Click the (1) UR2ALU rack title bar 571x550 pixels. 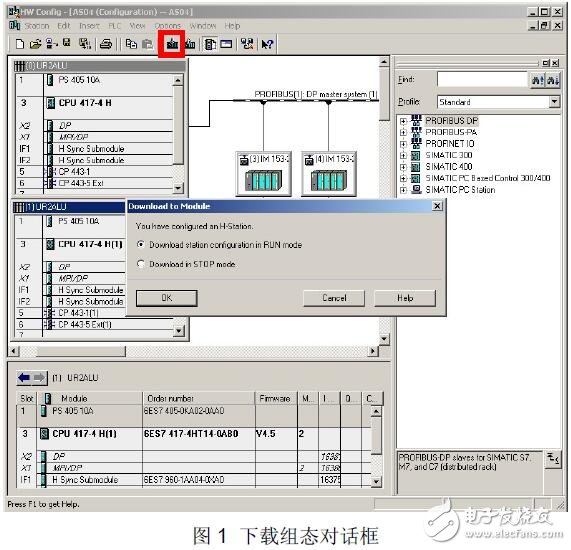[68, 207]
